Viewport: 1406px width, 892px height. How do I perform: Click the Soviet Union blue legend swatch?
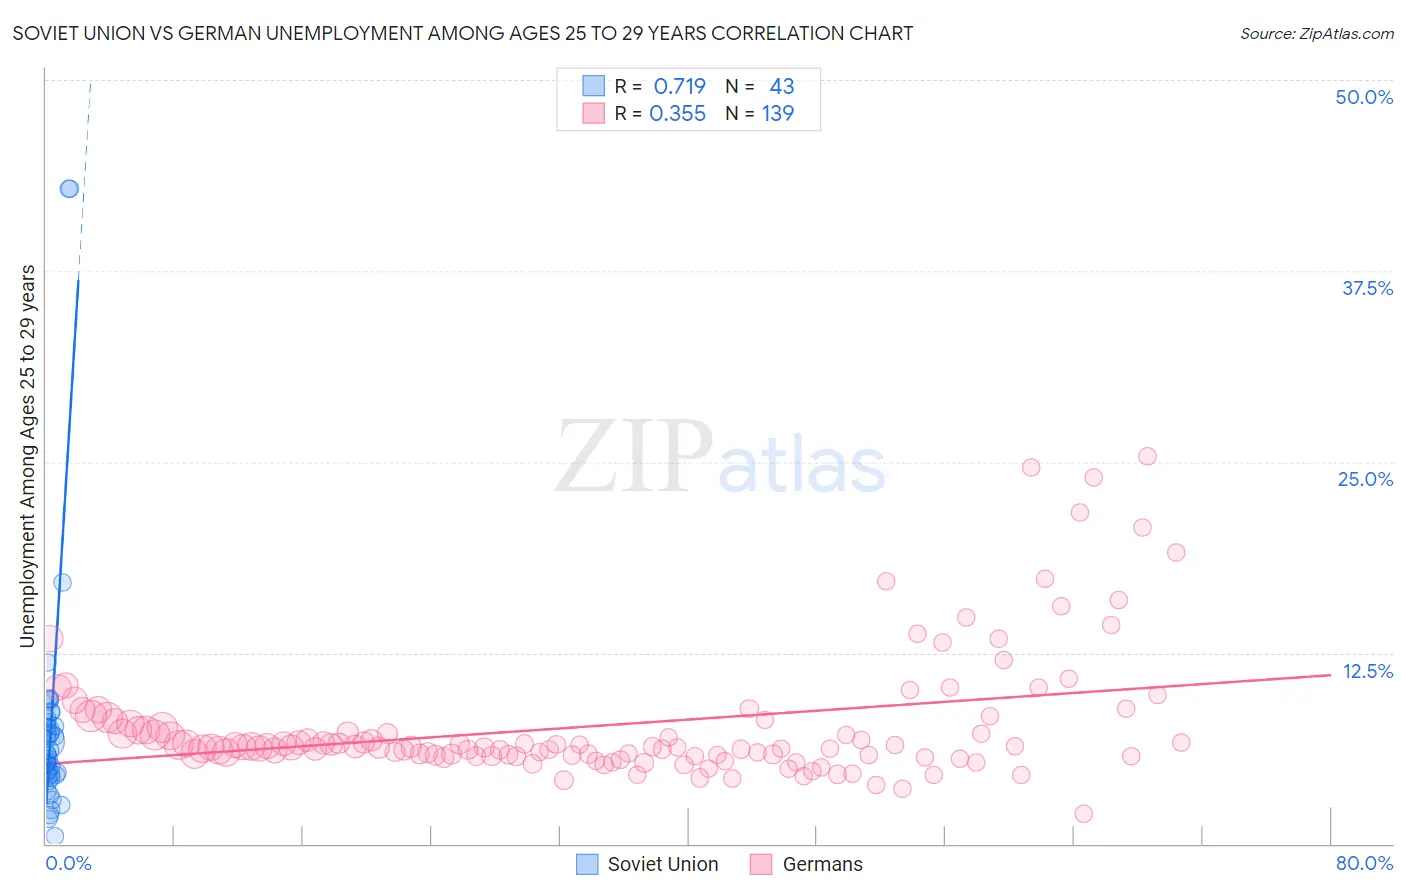pos(588,864)
